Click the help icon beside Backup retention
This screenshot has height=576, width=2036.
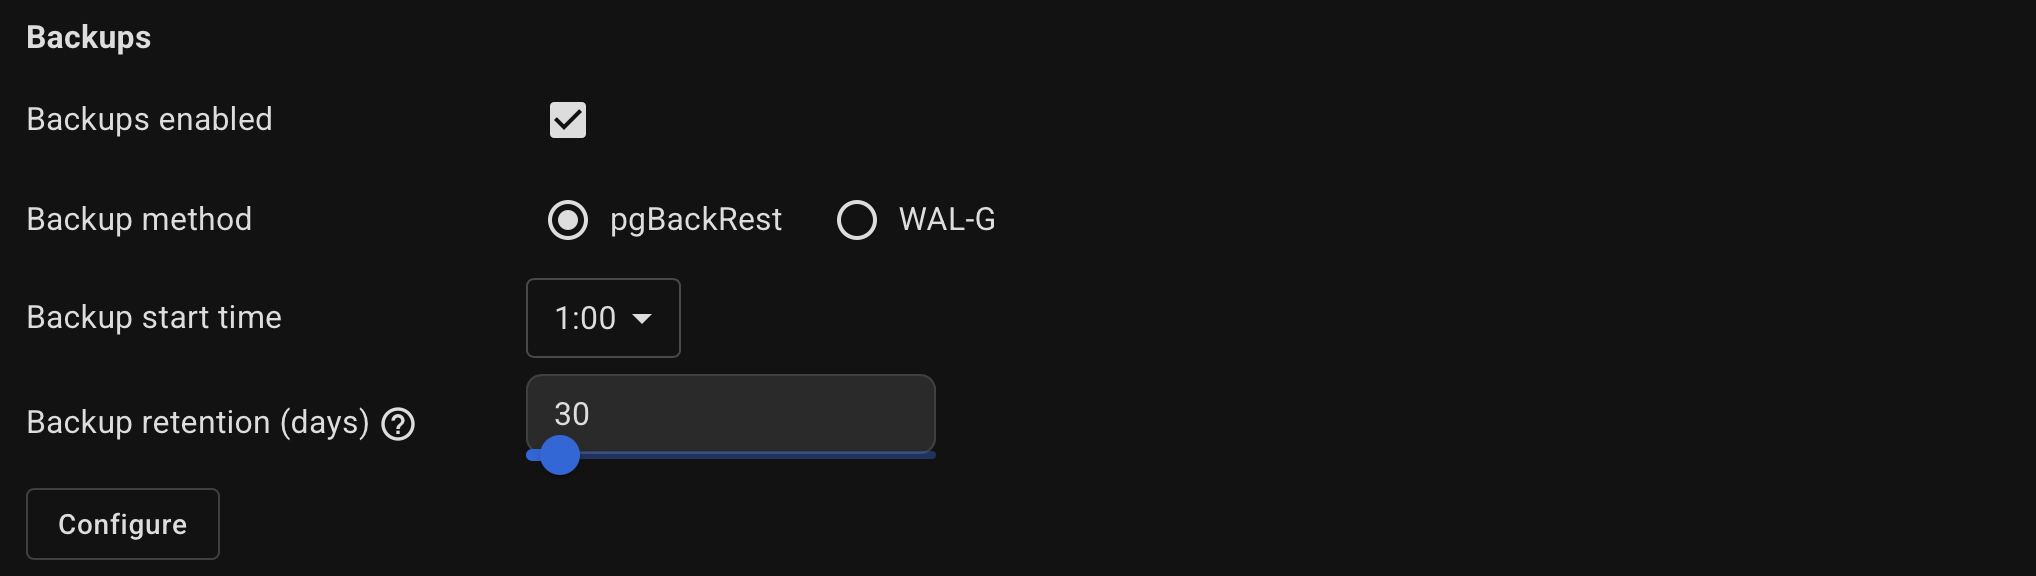tap(398, 424)
